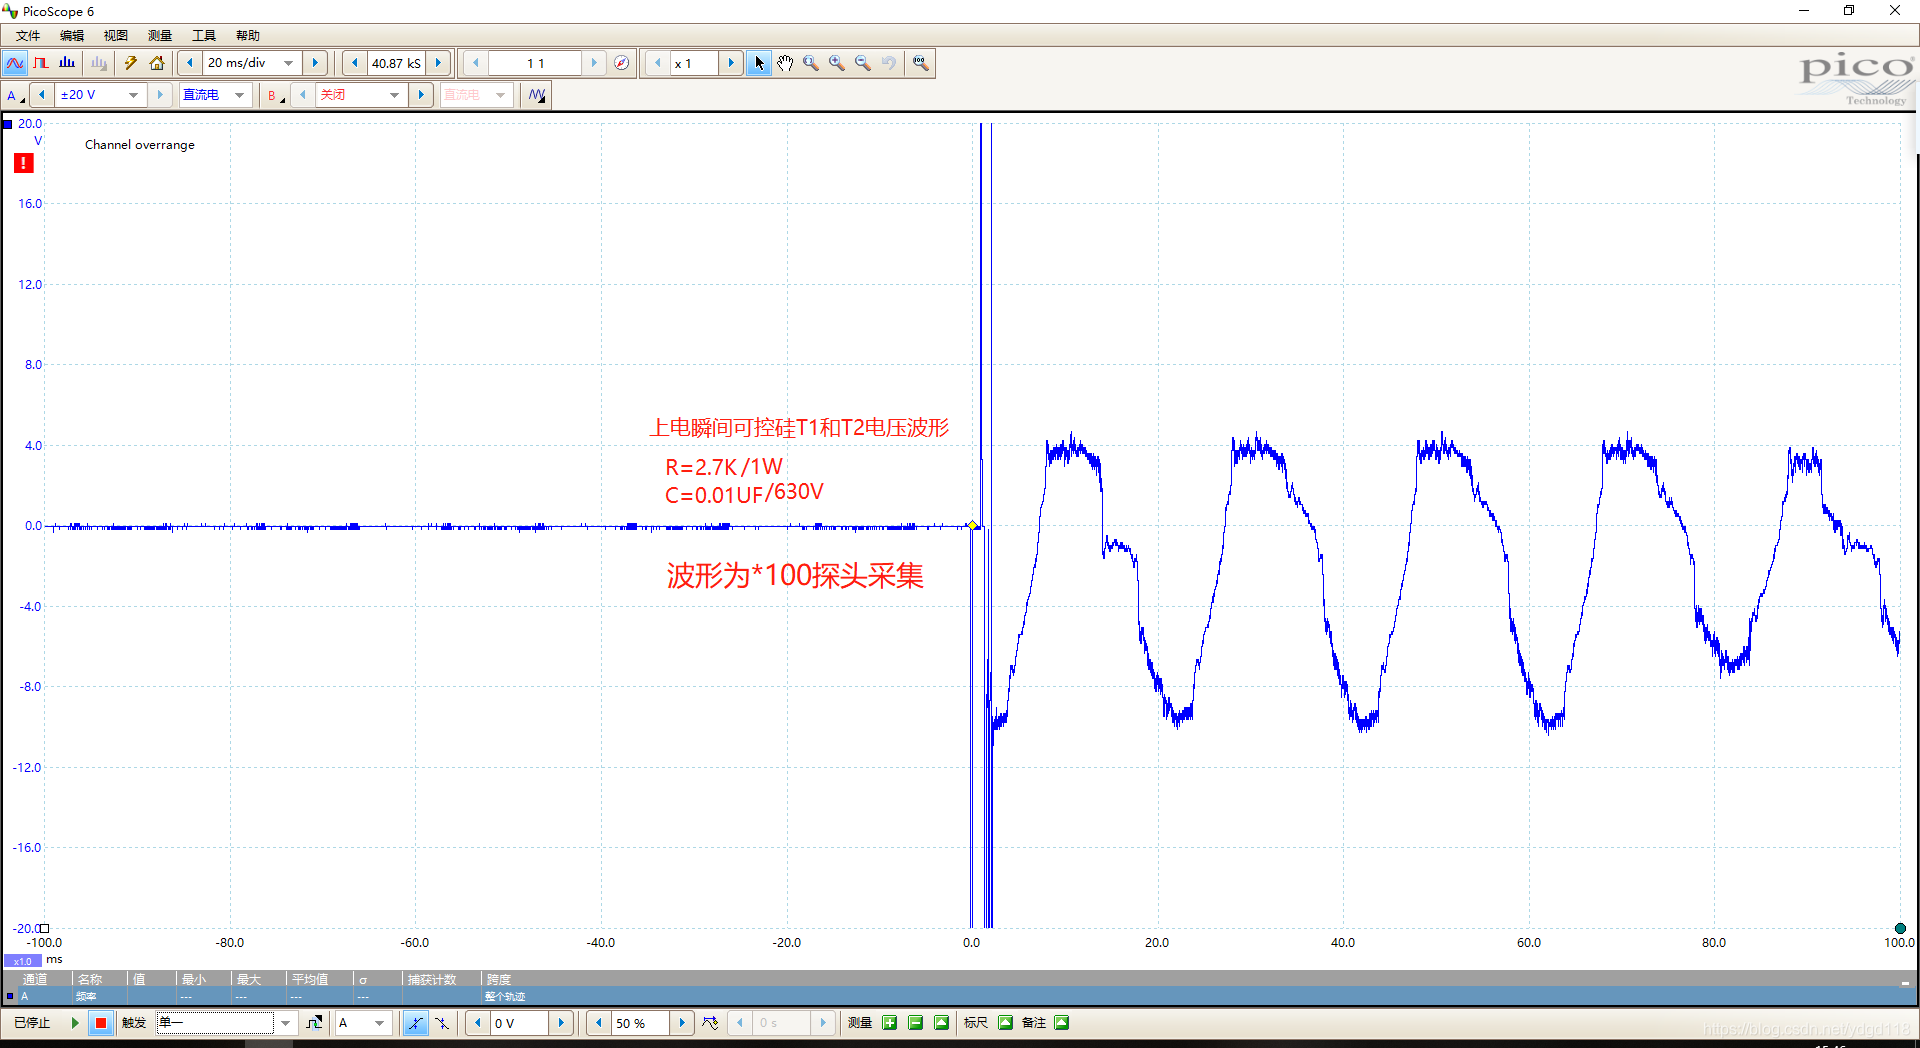This screenshot has height=1048, width=1920.
Task: Open the 文件 menu
Action: click(x=28, y=36)
